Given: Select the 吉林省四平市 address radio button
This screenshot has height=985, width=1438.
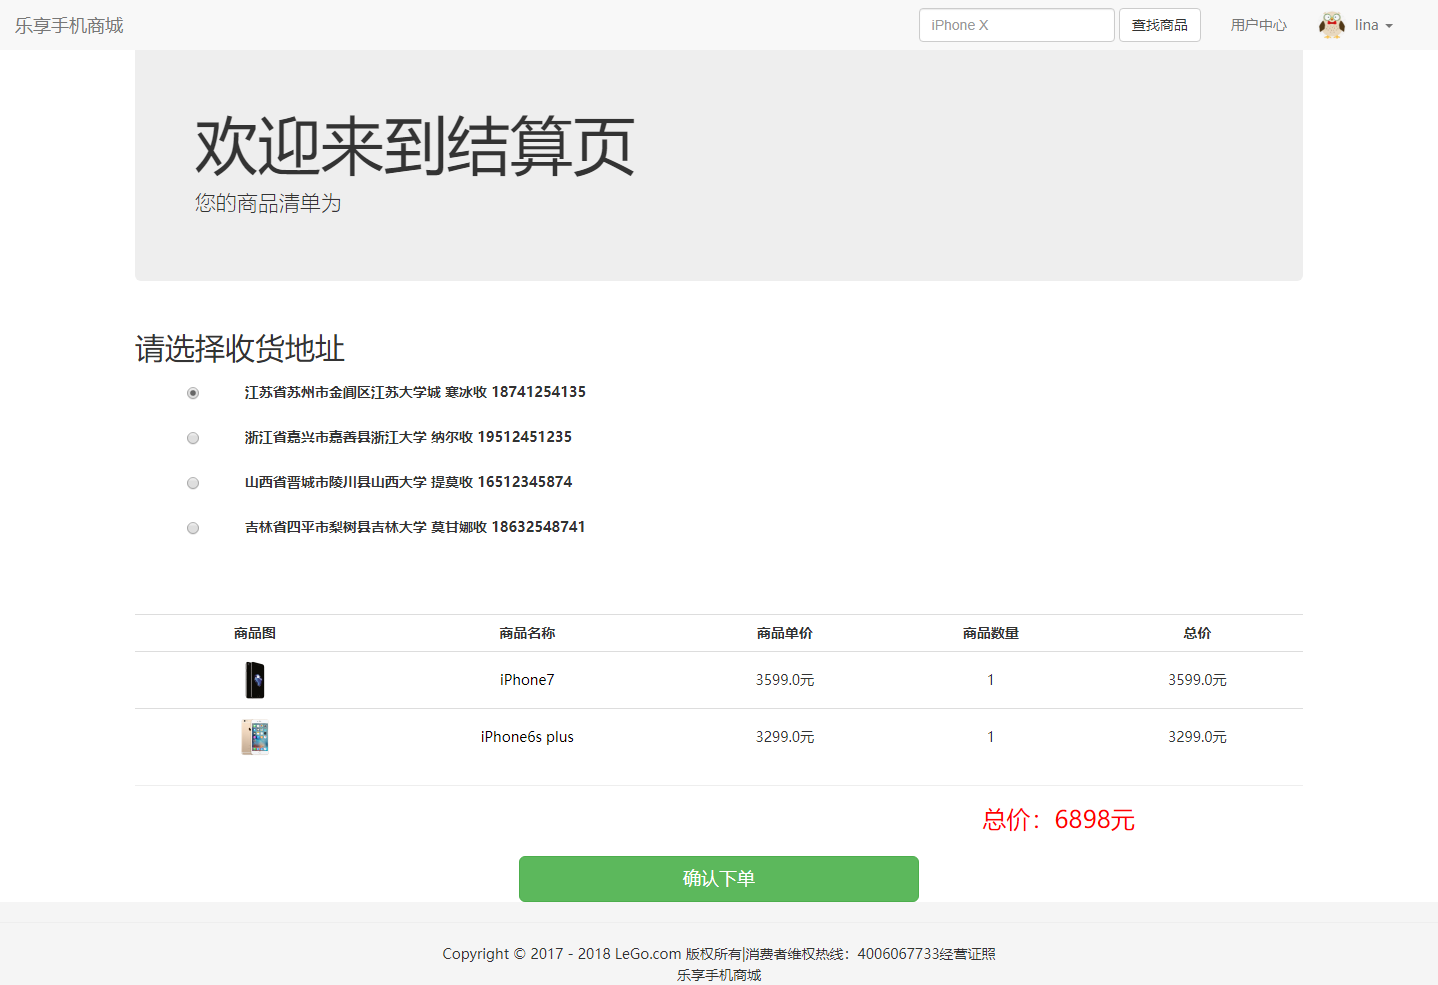Looking at the screenshot, I should pos(193,528).
